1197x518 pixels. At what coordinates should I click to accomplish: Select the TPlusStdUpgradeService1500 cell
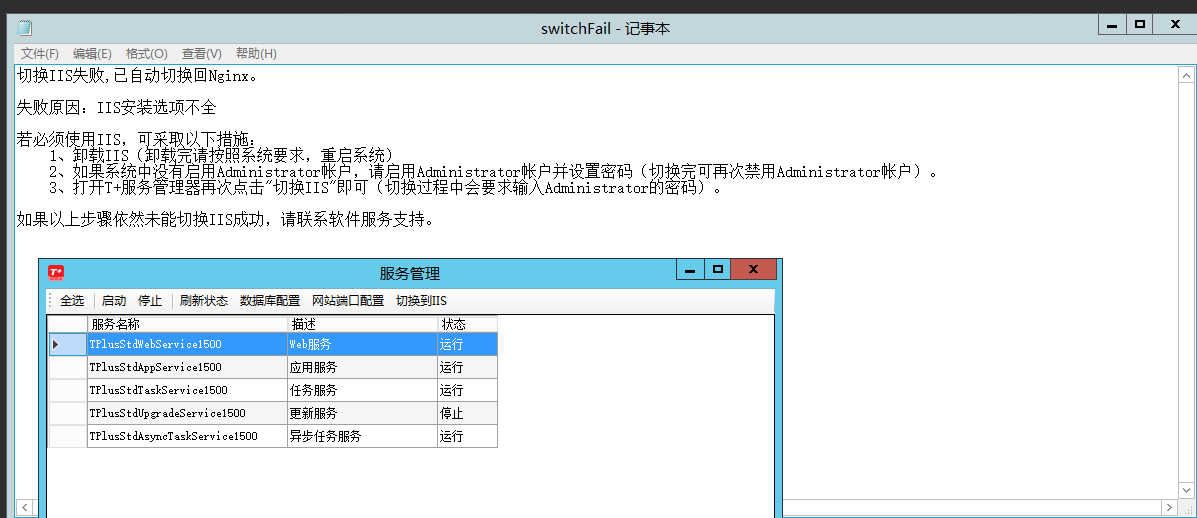tap(188, 413)
